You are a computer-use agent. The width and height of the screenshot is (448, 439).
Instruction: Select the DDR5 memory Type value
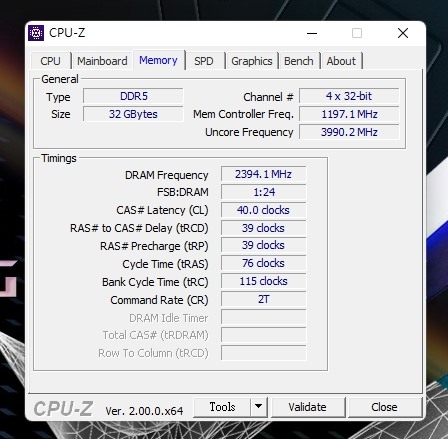pos(133,96)
